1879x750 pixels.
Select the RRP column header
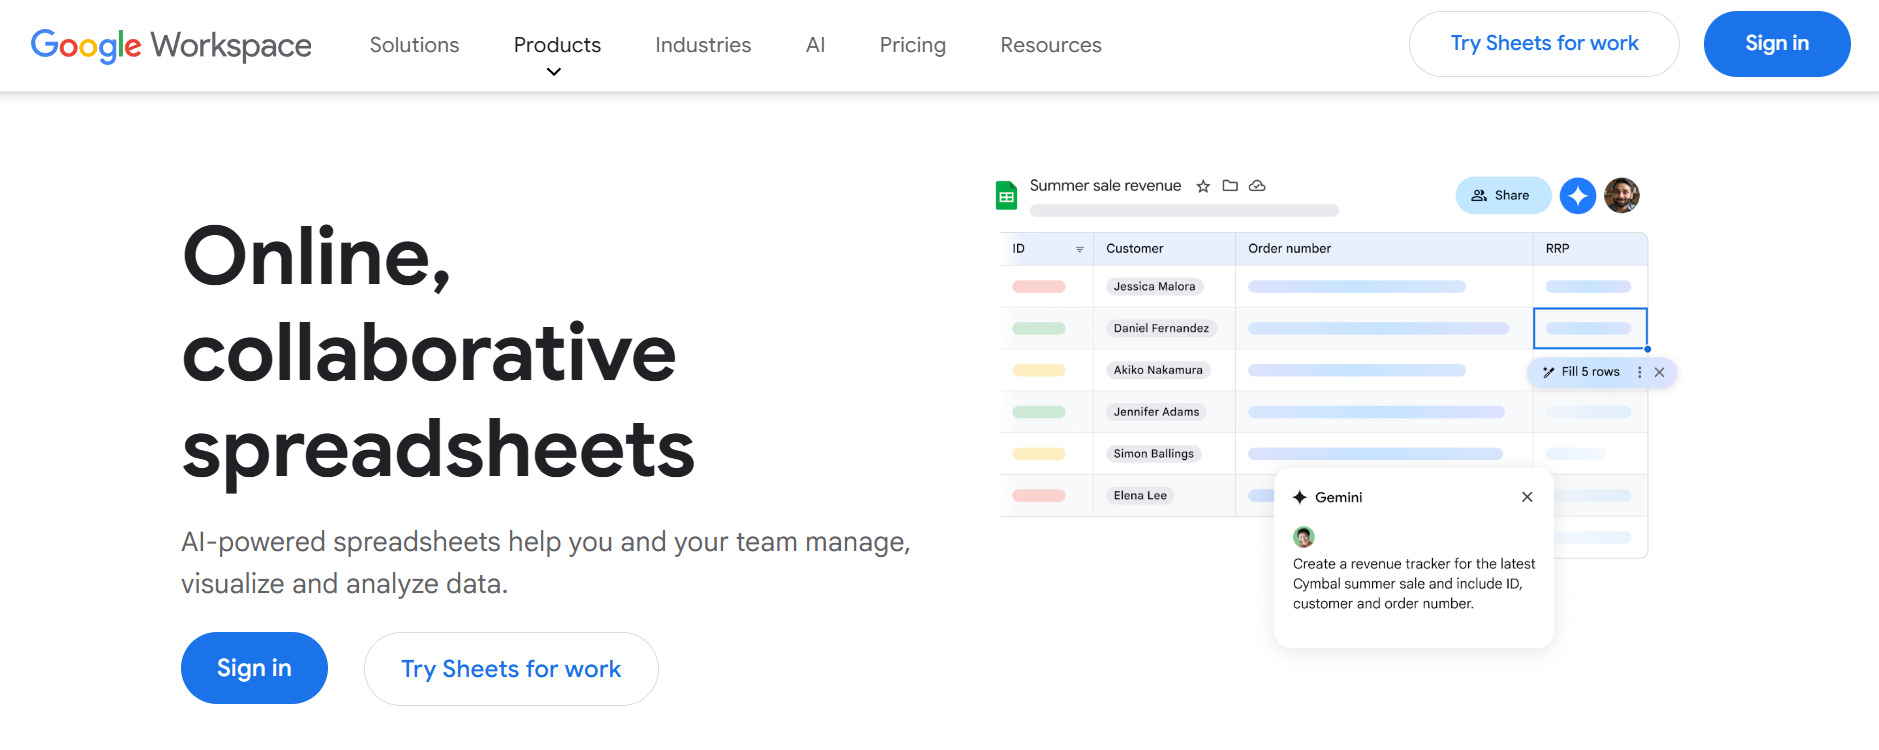(x=1590, y=249)
